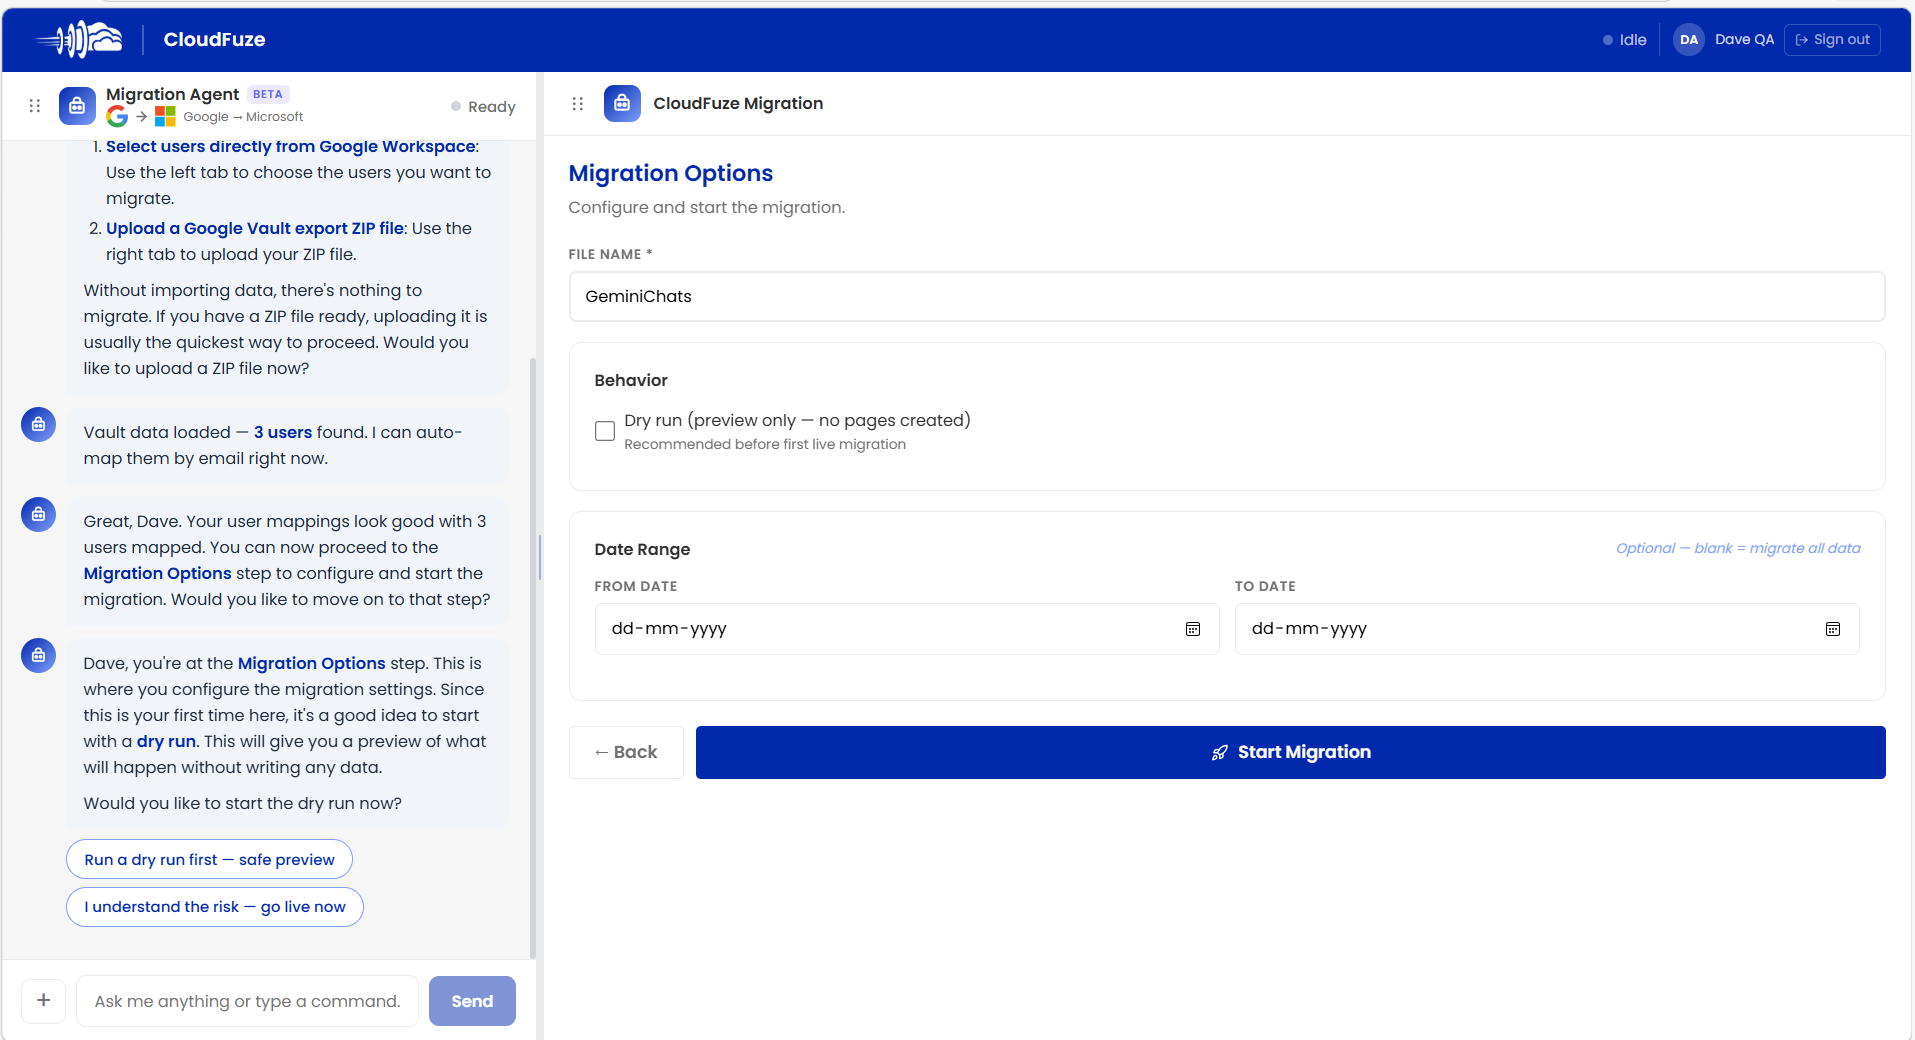Choose 'I understand the risk — go live now'
This screenshot has height=1040, width=1915.
coord(215,907)
